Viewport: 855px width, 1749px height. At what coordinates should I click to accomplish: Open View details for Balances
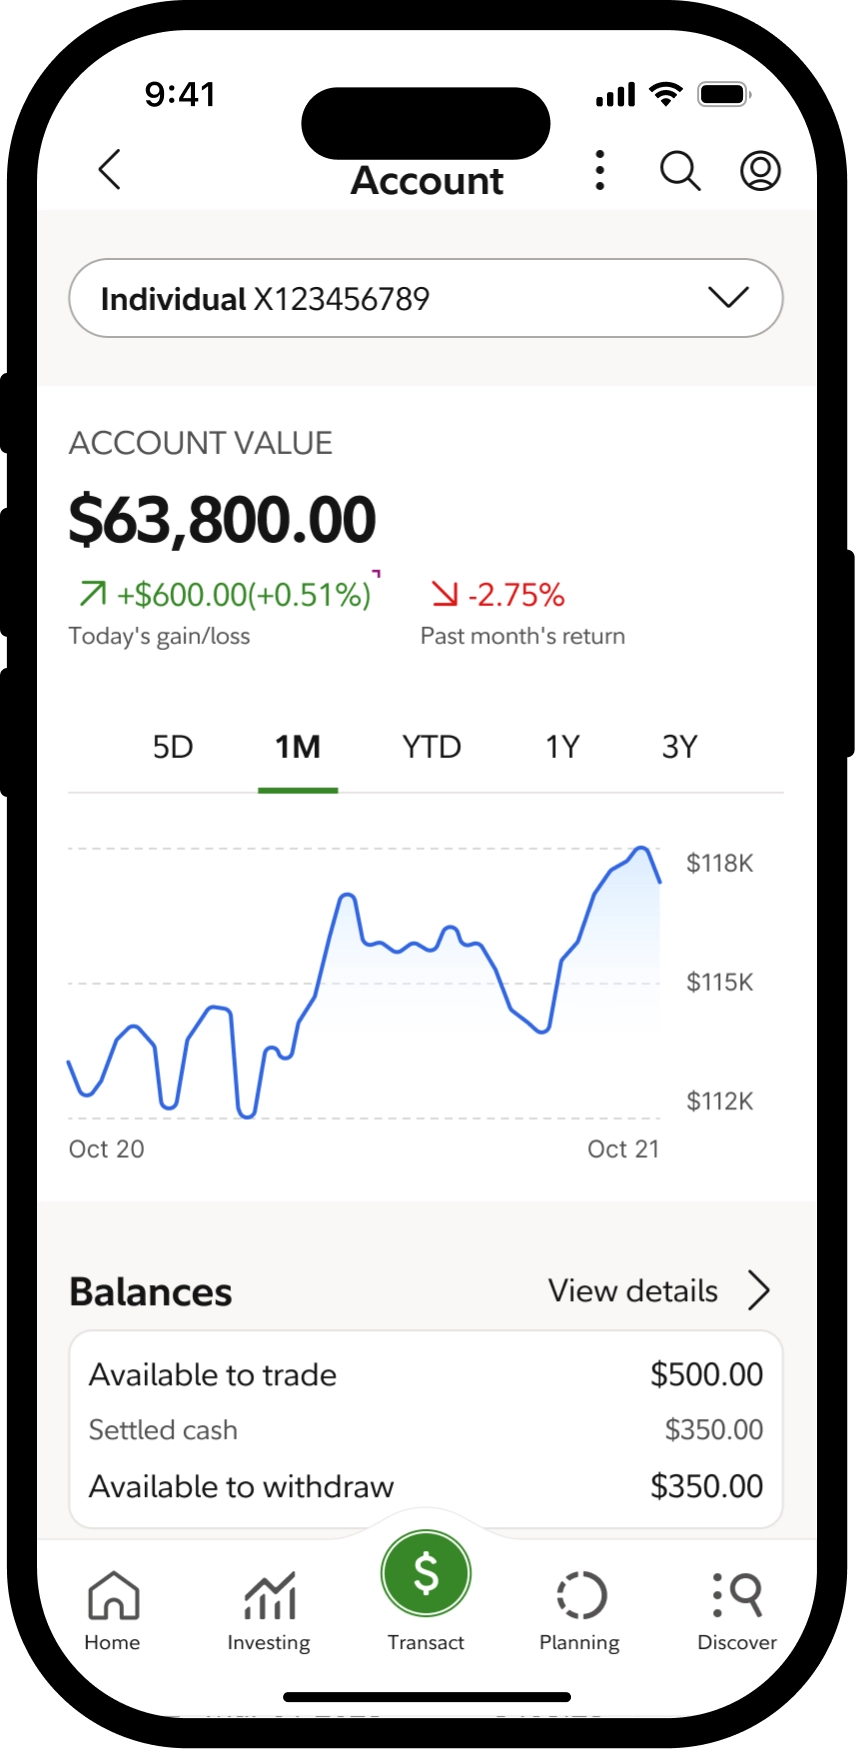click(633, 1291)
